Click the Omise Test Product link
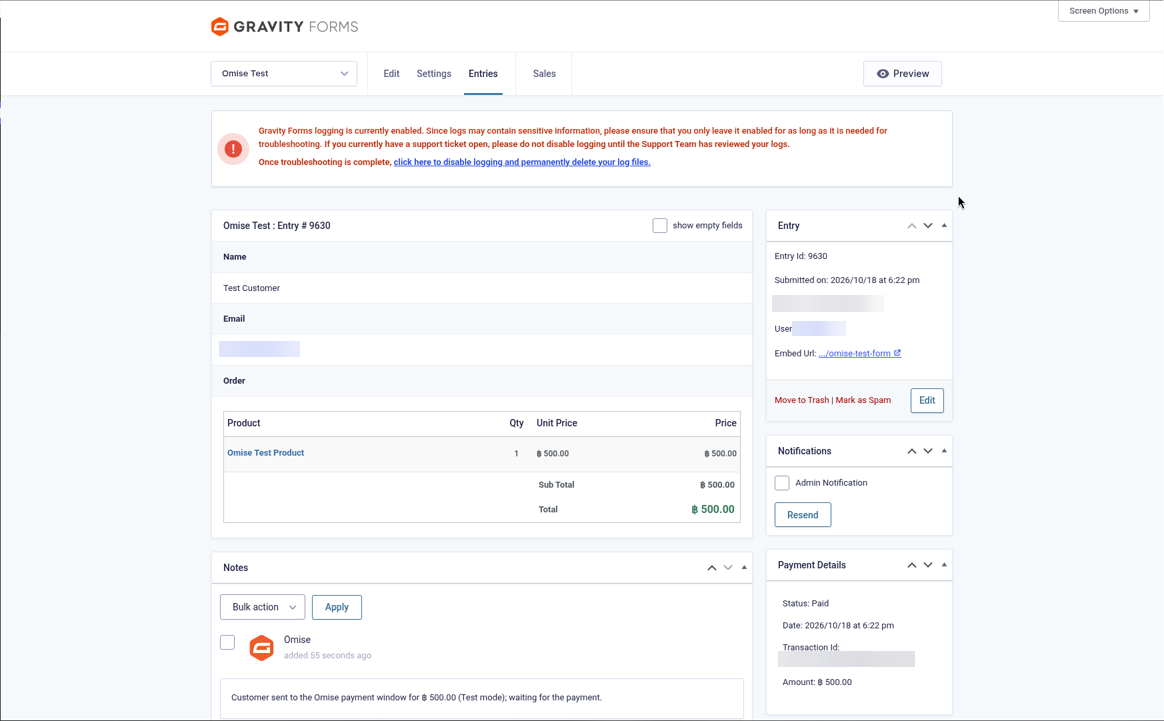The height and width of the screenshot is (721, 1164). click(x=266, y=453)
